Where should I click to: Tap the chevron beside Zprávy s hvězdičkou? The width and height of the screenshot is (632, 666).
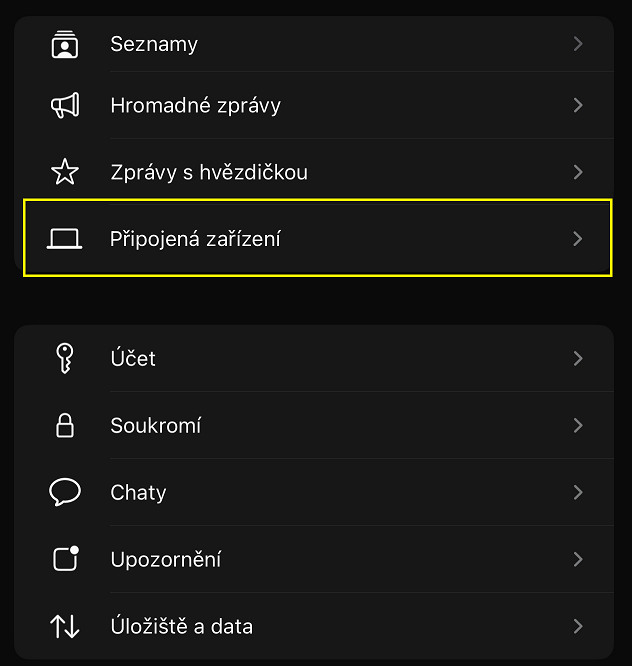578,172
